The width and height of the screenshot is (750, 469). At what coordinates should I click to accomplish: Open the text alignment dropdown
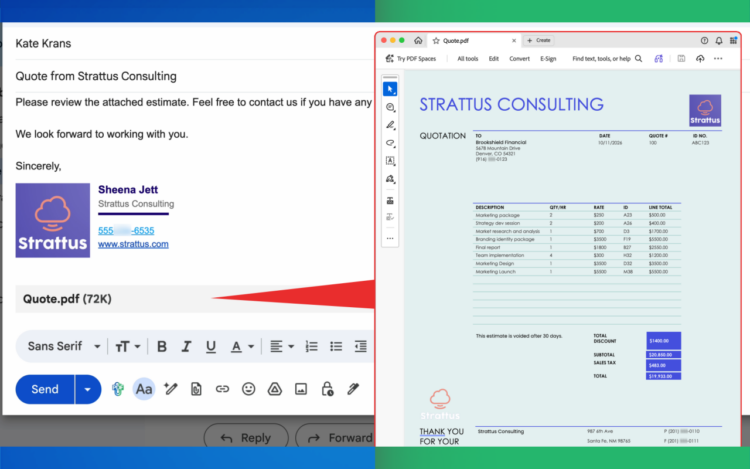tap(282, 347)
